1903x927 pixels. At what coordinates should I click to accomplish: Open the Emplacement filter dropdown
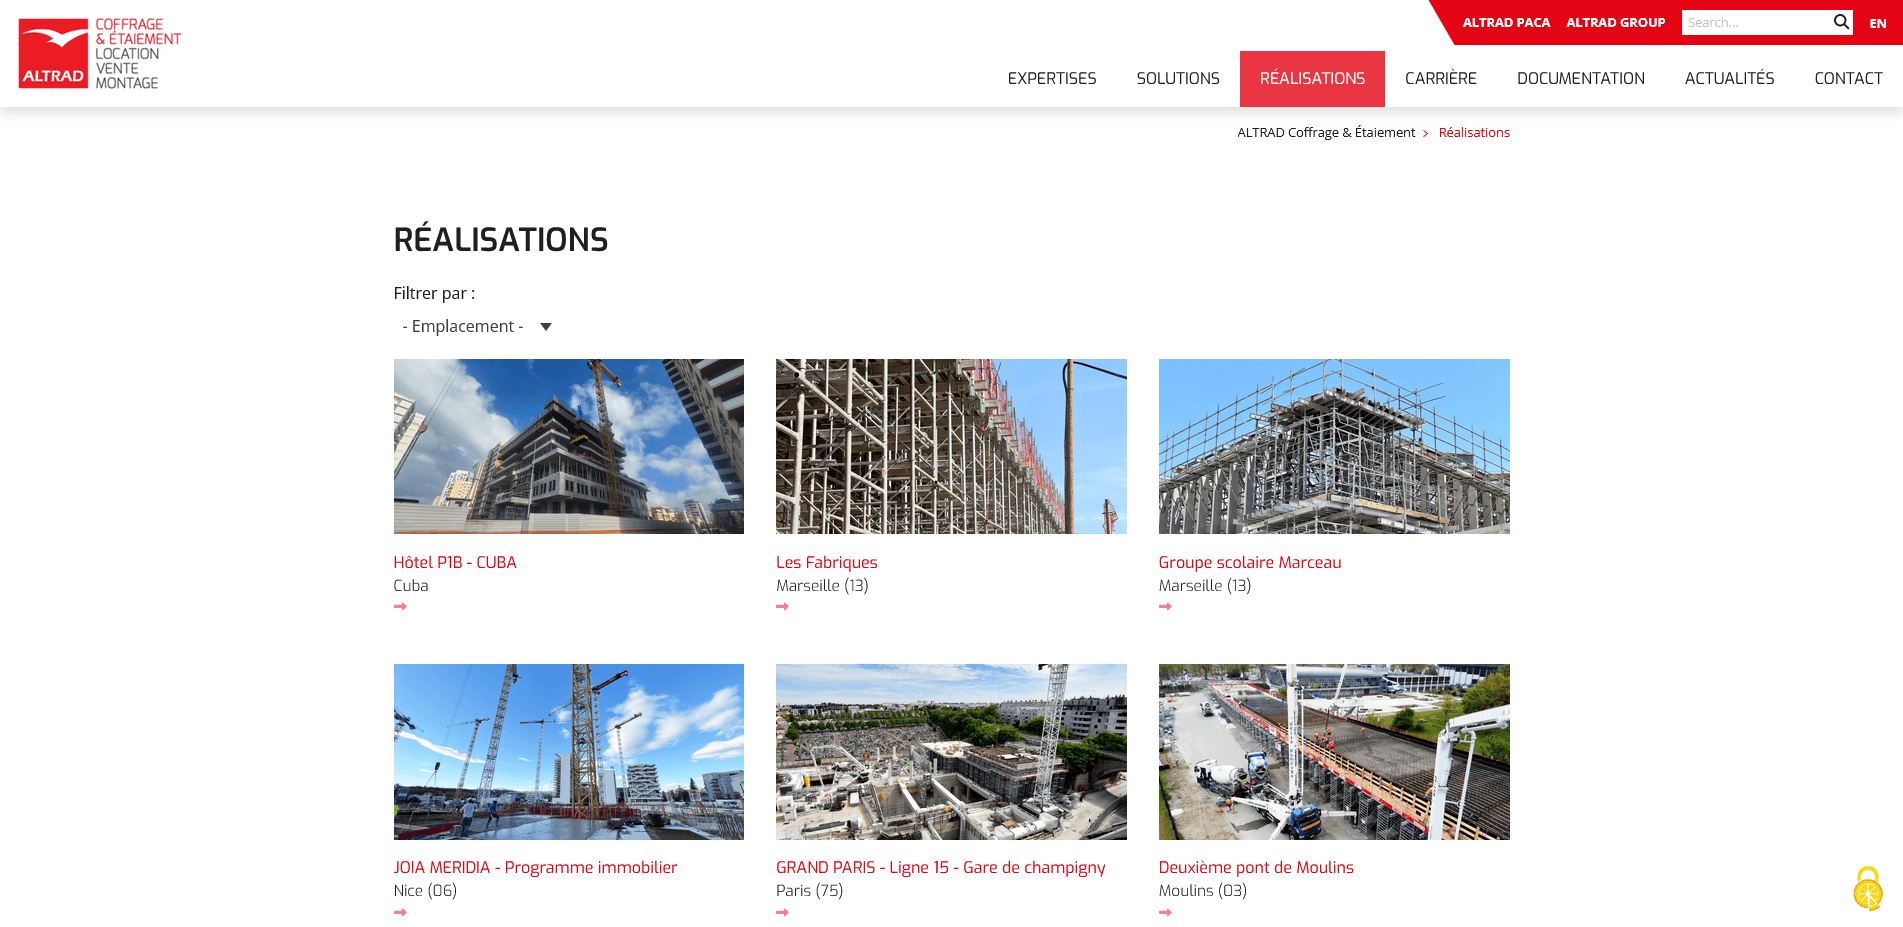point(477,326)
